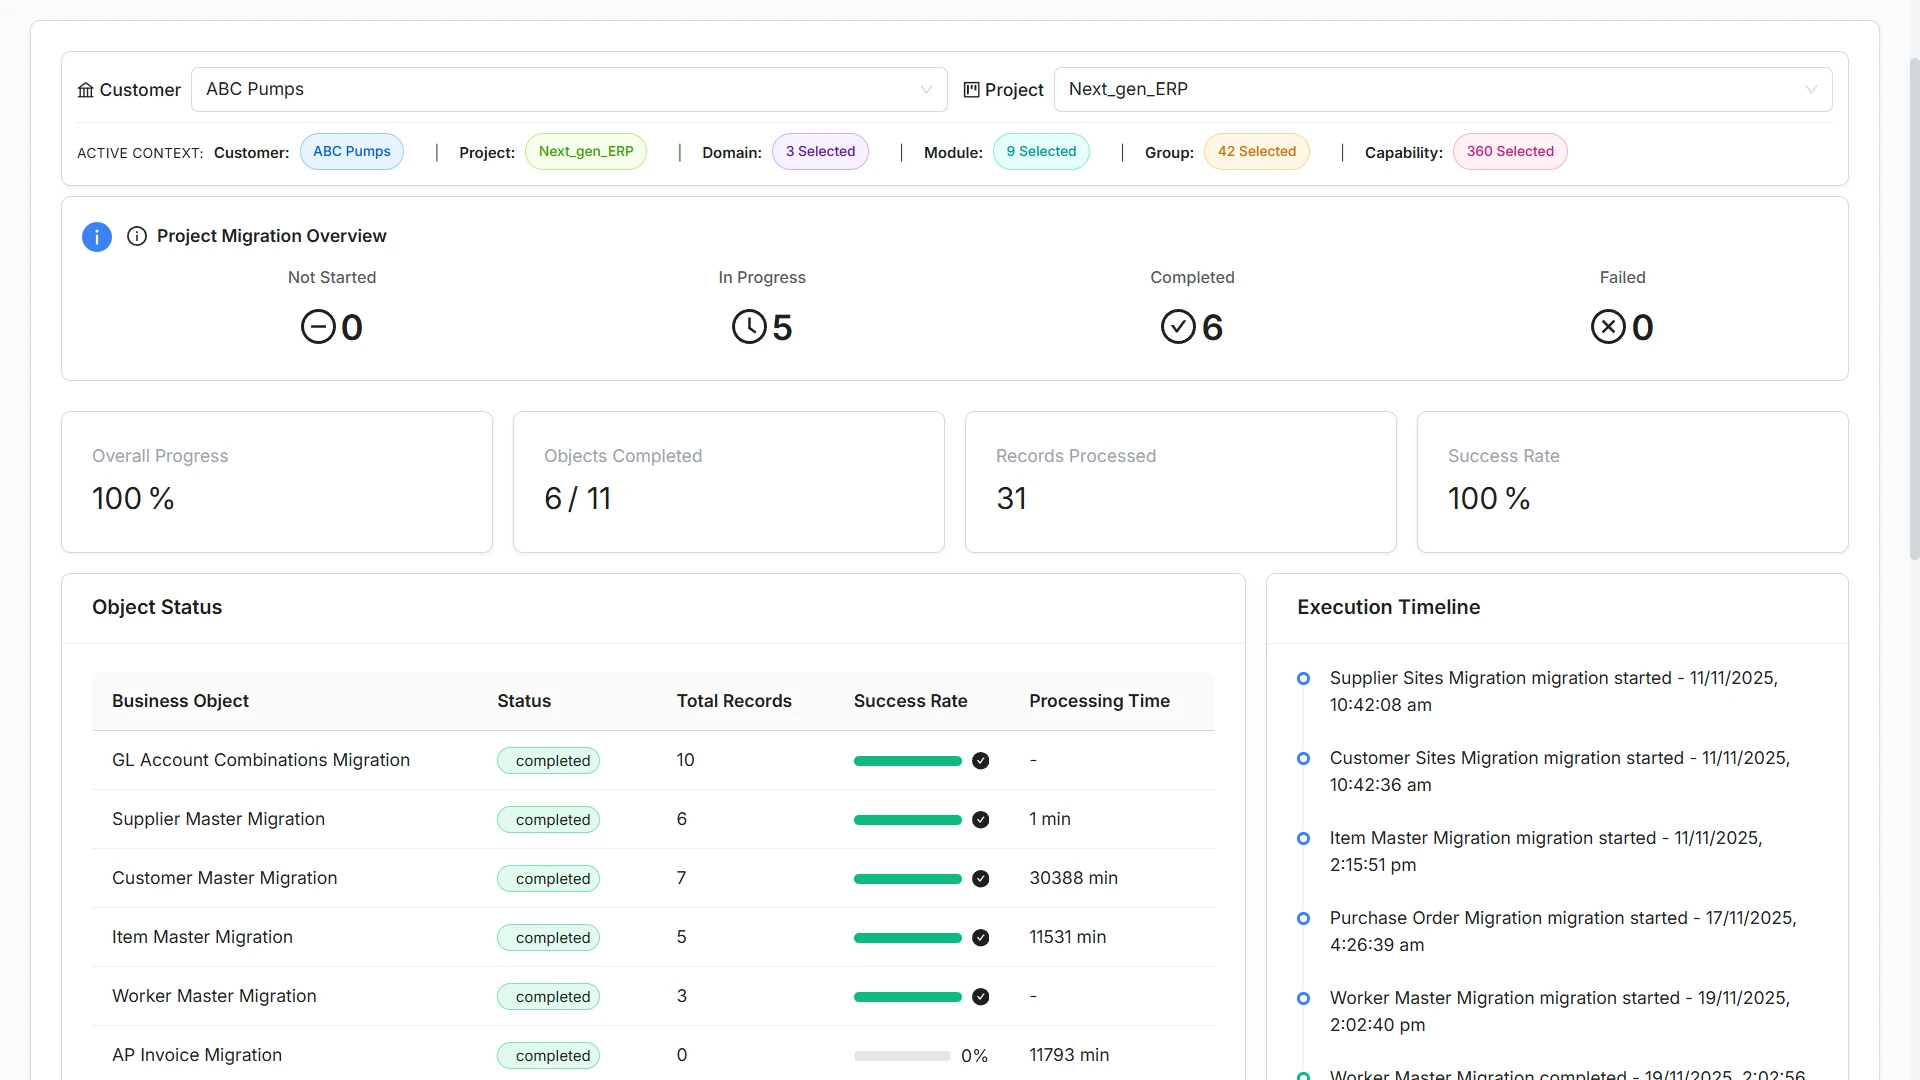Click the Supplier Sites Migration started timeline marker
Screen dimensions: 1920x1080
pos(1303,679)
